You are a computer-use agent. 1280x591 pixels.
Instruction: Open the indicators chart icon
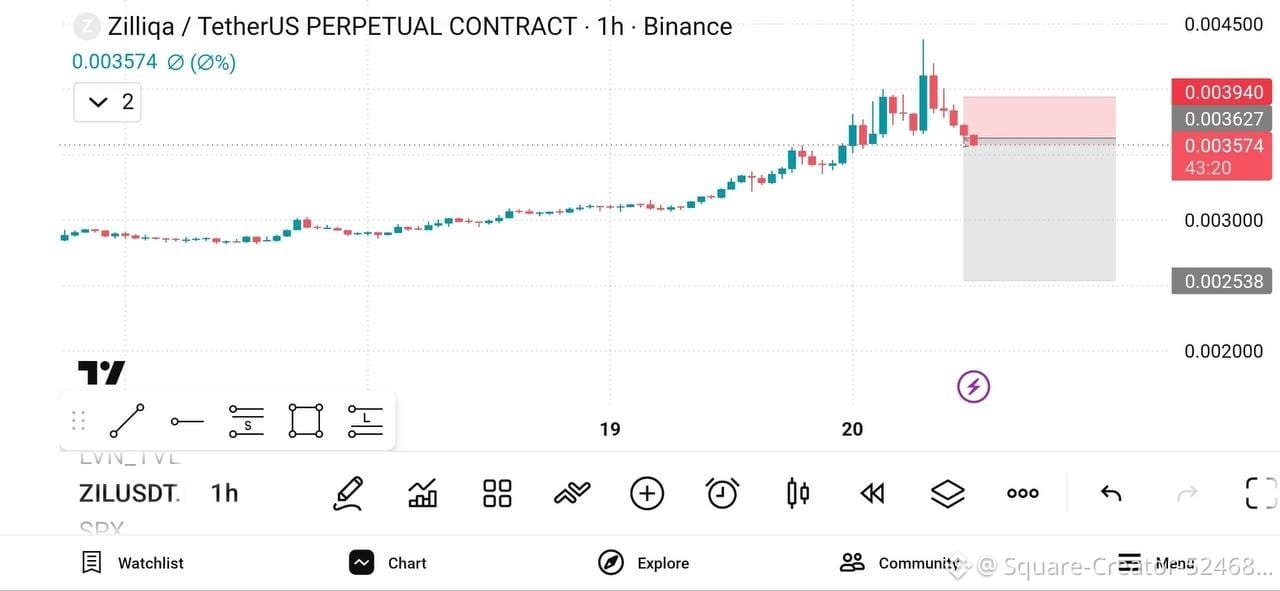point(423,493)
